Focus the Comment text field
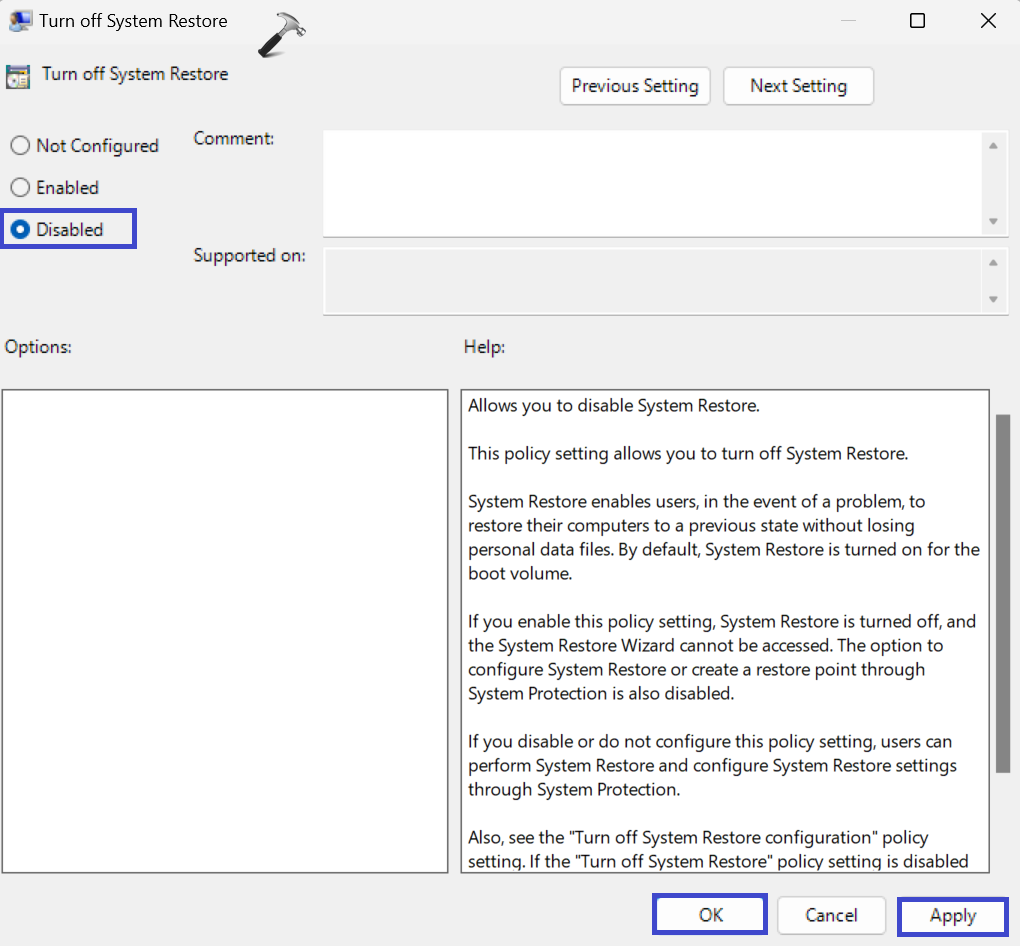 tap(650, 183)
